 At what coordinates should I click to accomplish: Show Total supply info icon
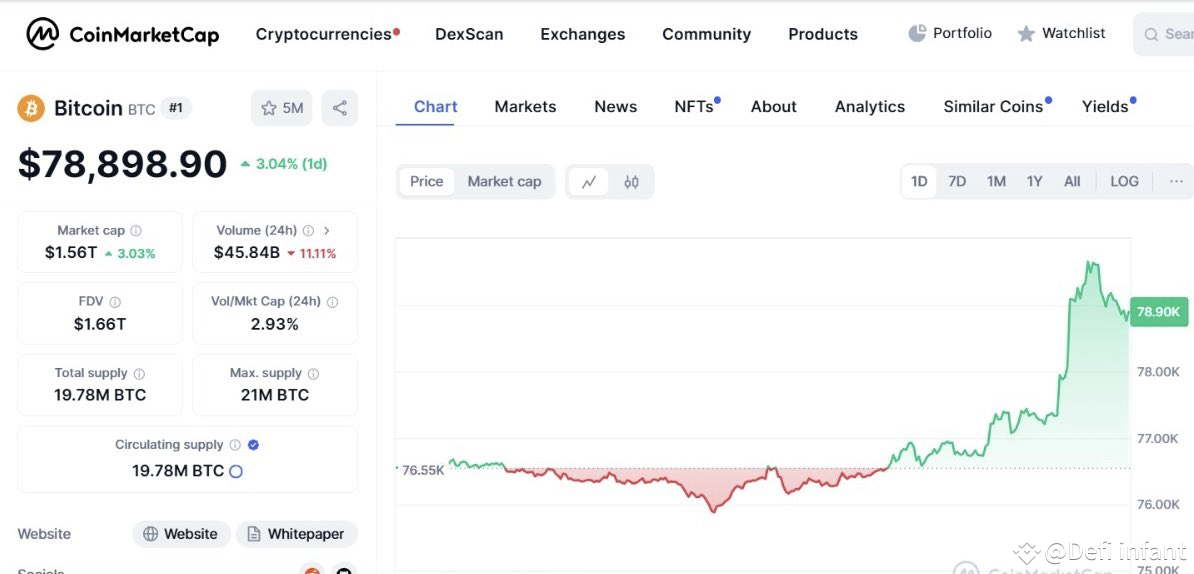point(139,374)
